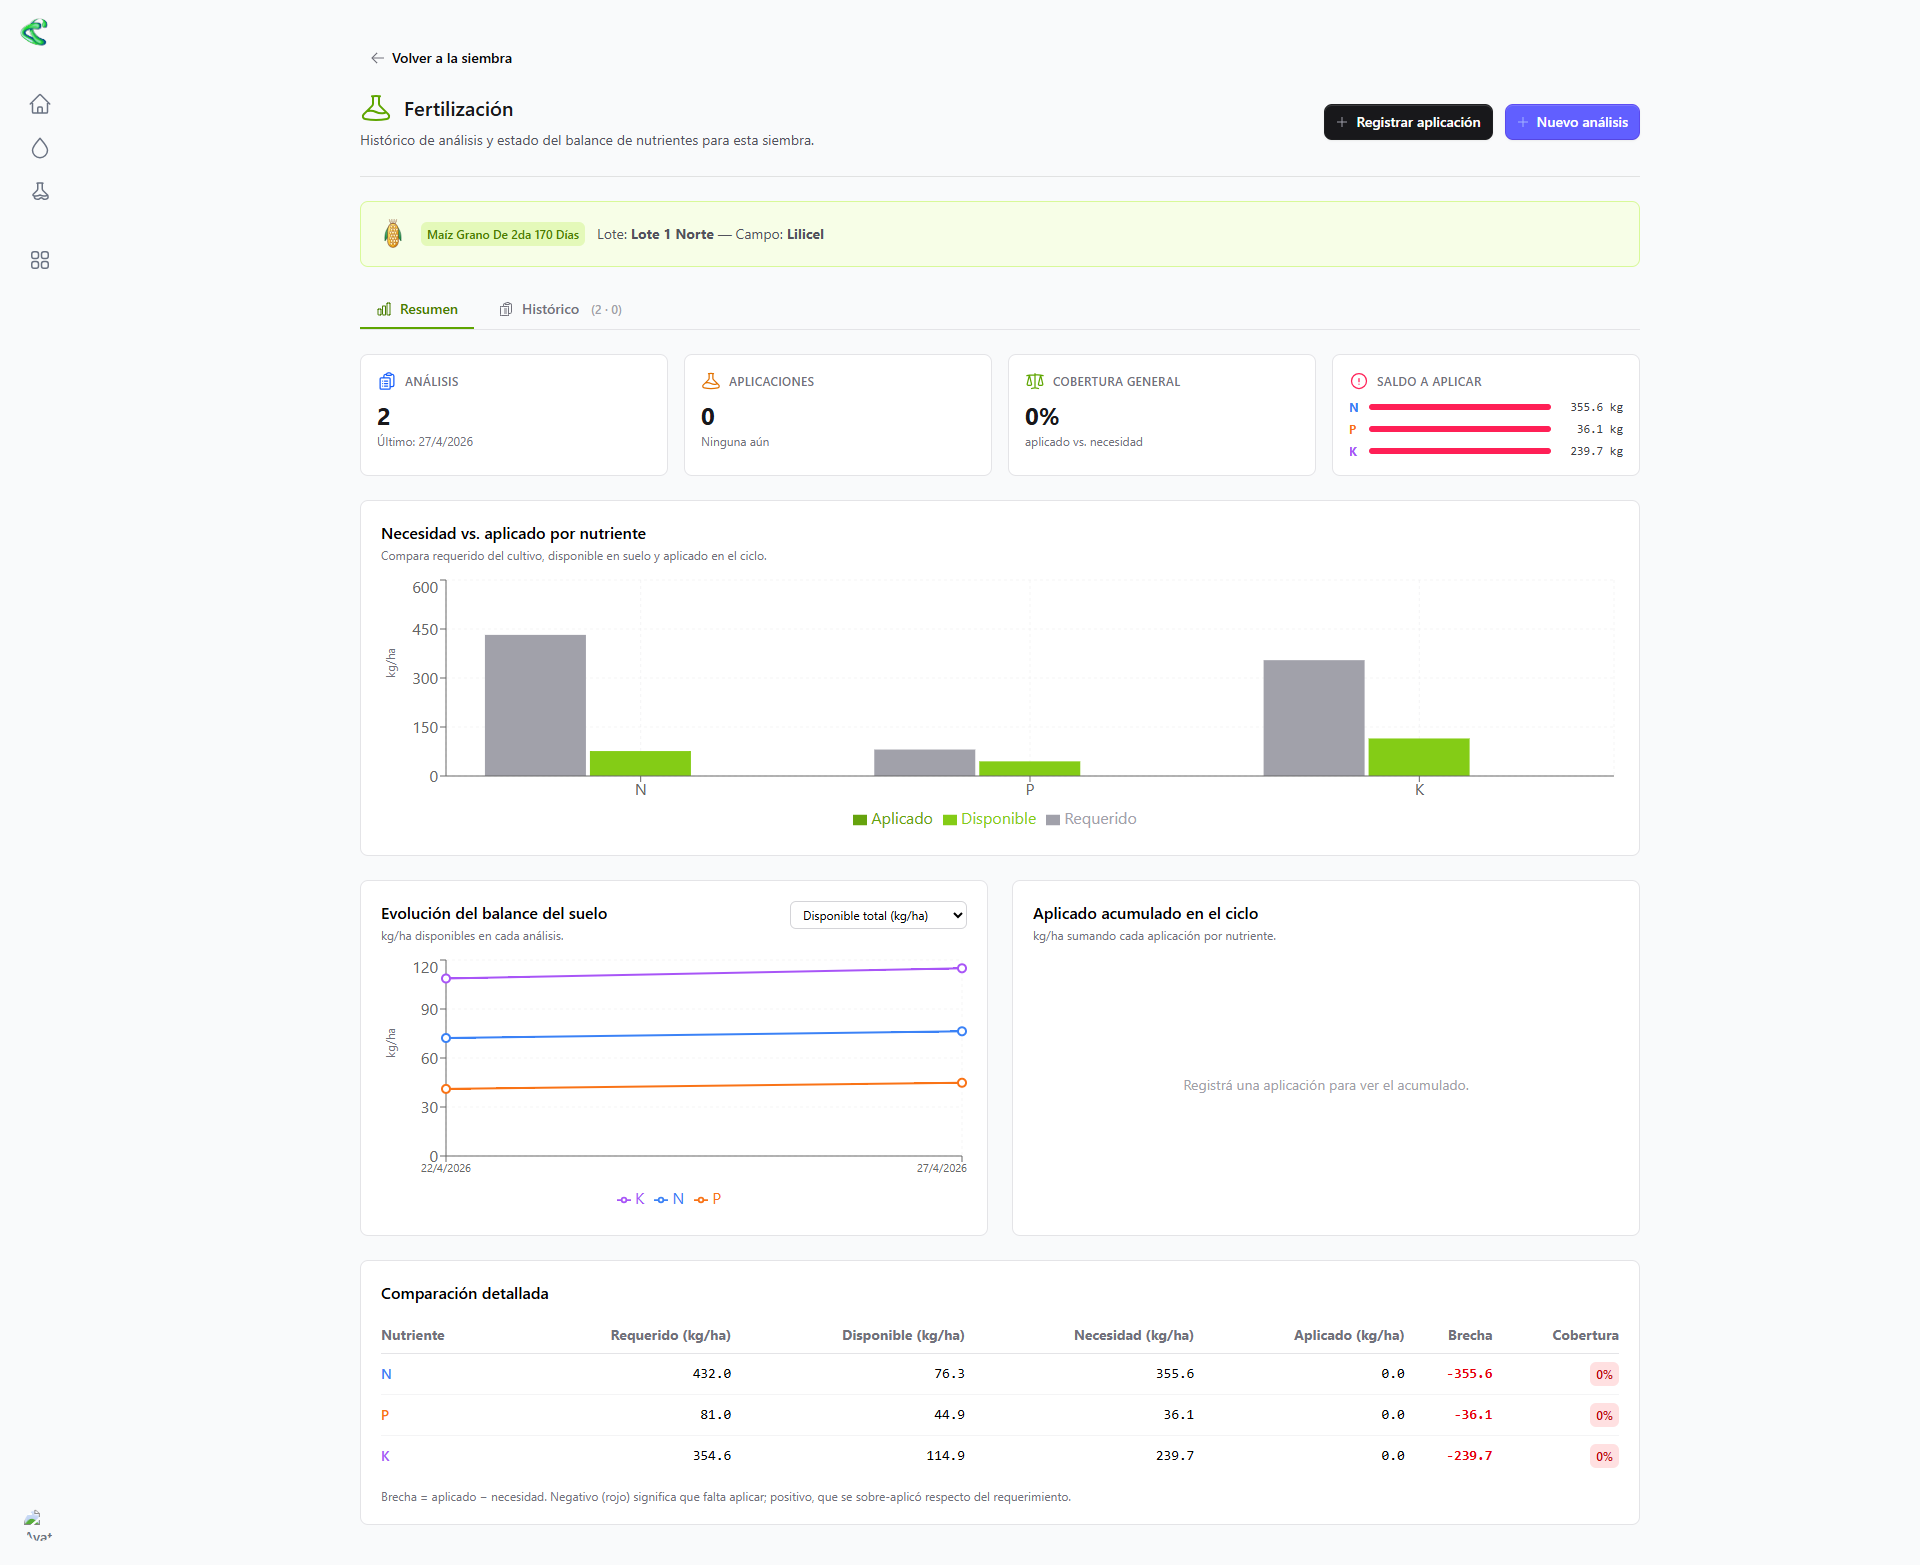
Task: Open the water drop irrigation icon
Action: 40,148
